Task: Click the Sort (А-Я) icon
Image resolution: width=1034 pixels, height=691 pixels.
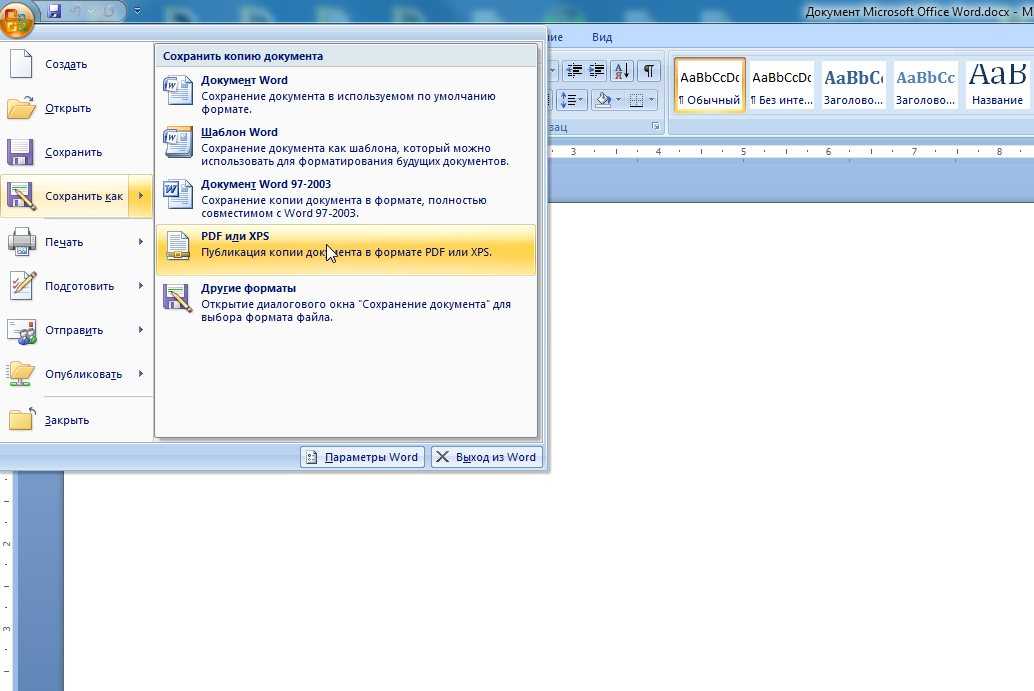Action: click(621, 70)
